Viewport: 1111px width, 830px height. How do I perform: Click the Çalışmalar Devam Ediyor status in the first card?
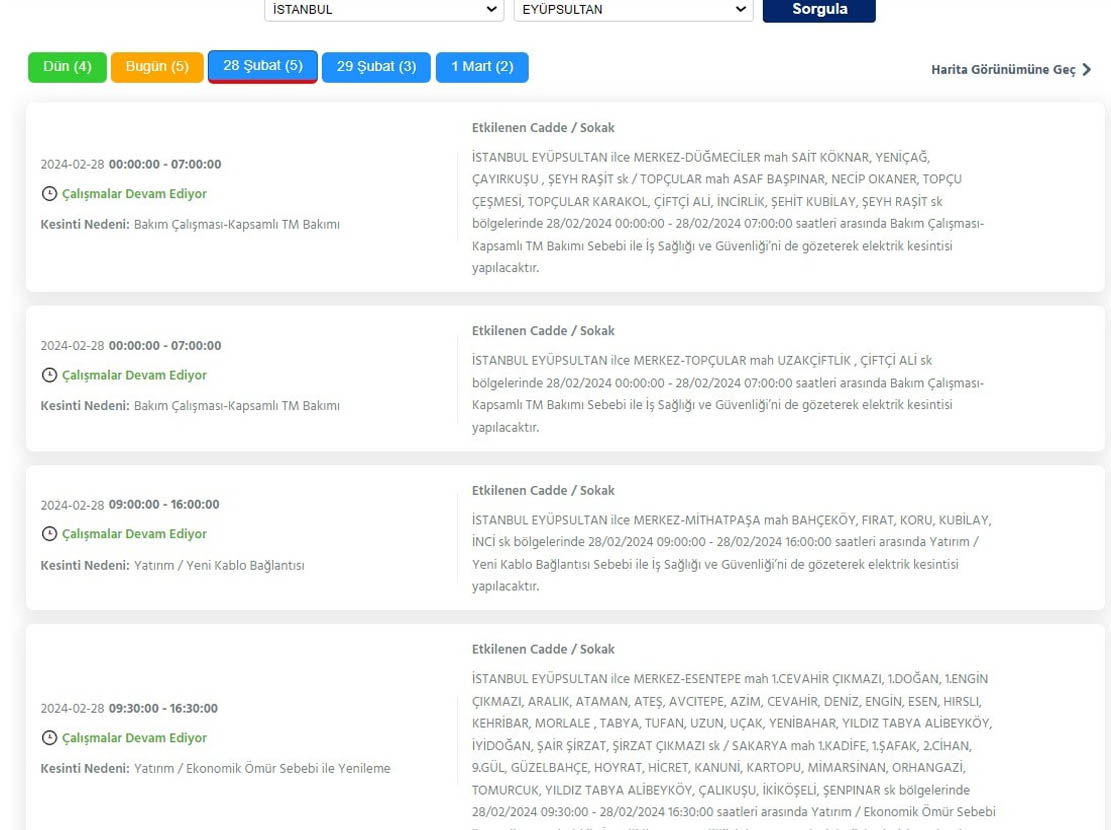[x=134, y=194]
